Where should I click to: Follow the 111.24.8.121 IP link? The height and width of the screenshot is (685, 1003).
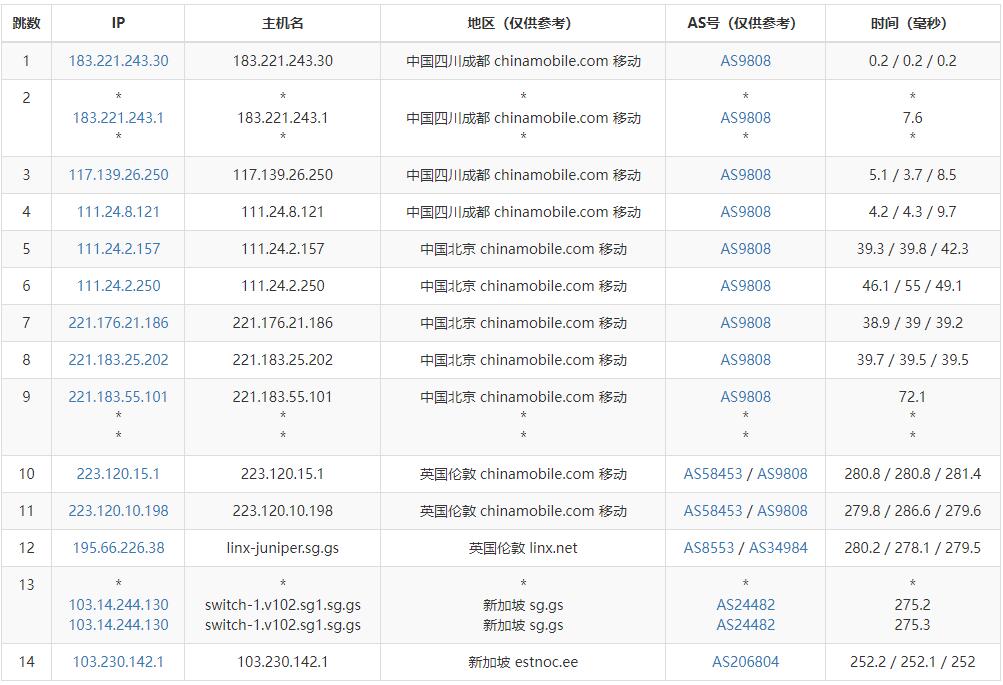(x=118, y=212)
